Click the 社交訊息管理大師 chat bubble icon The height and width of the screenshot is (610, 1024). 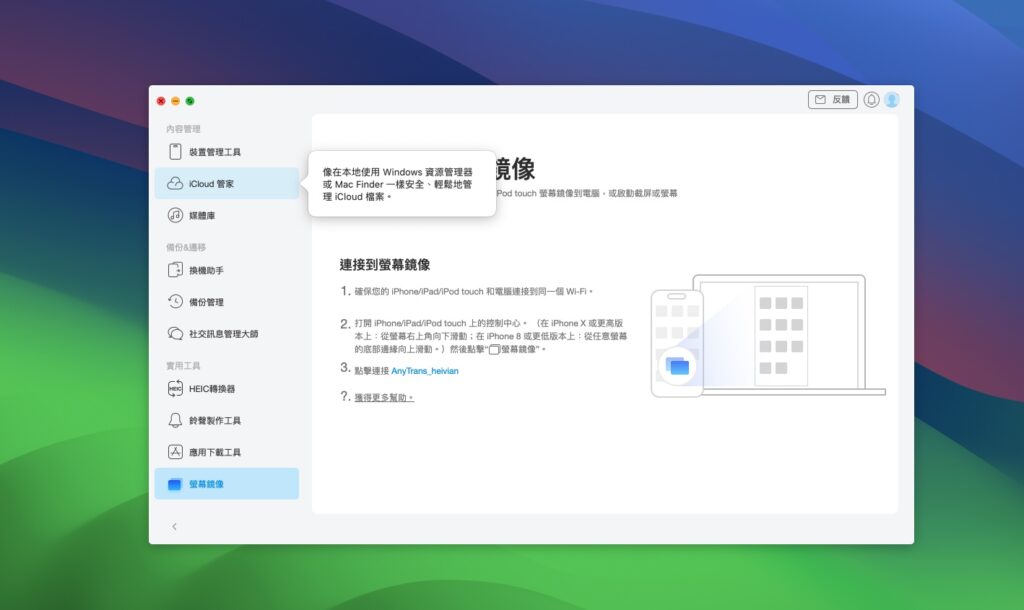click(x=176, y=334)
